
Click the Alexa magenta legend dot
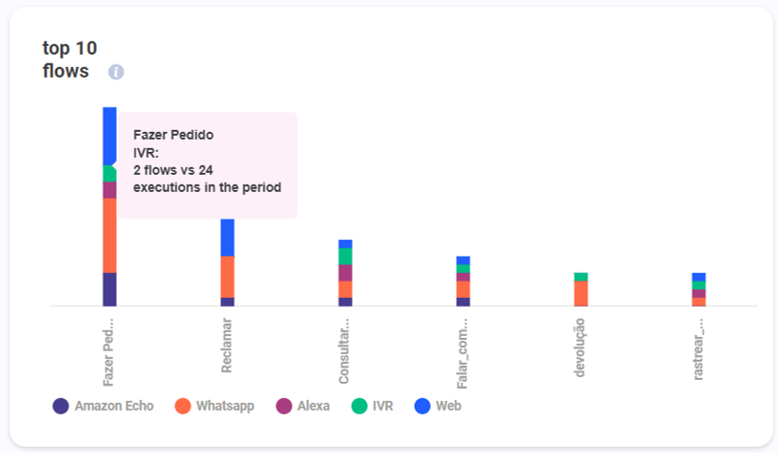click(x=284, y=406)
